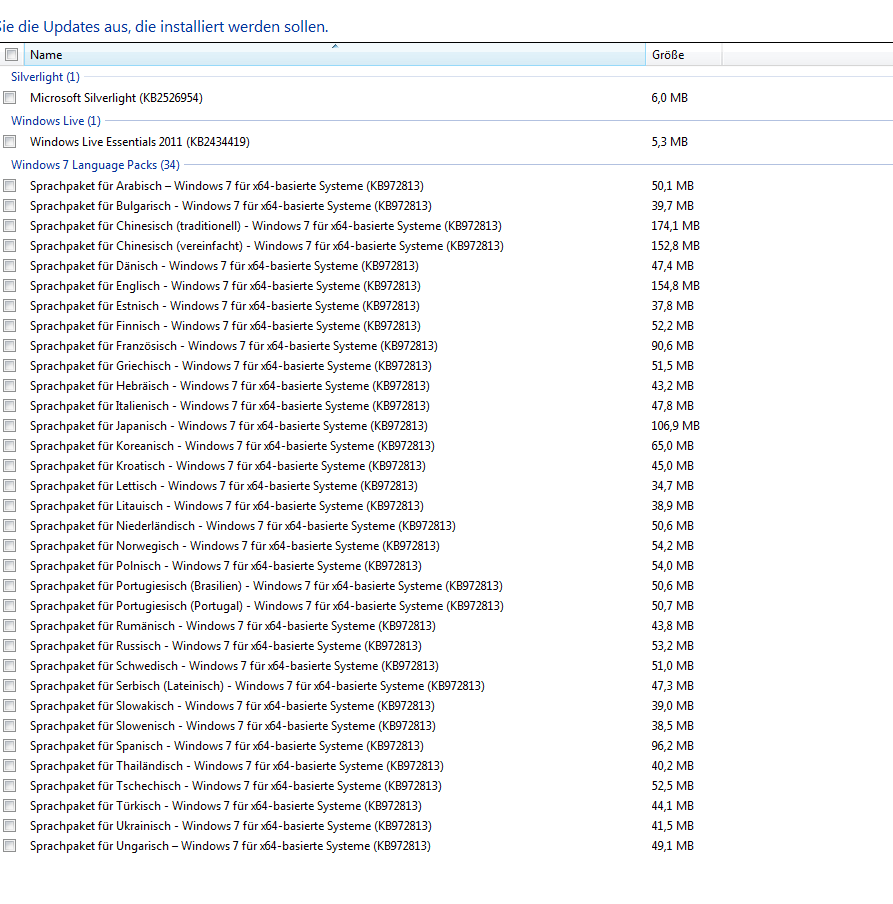The image size is (893, 904).
Task: Collapse the Windows Live (1) group header
Action: [x=56, y=120]
